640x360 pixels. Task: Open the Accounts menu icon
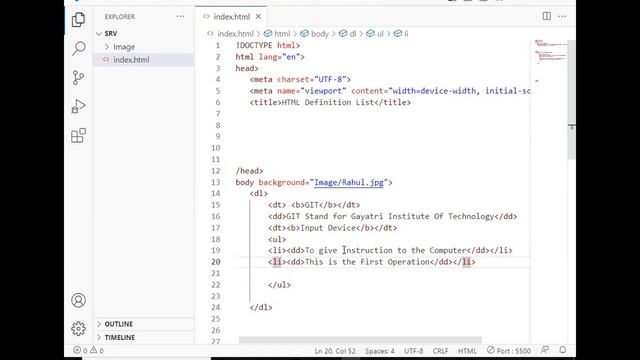78,300
